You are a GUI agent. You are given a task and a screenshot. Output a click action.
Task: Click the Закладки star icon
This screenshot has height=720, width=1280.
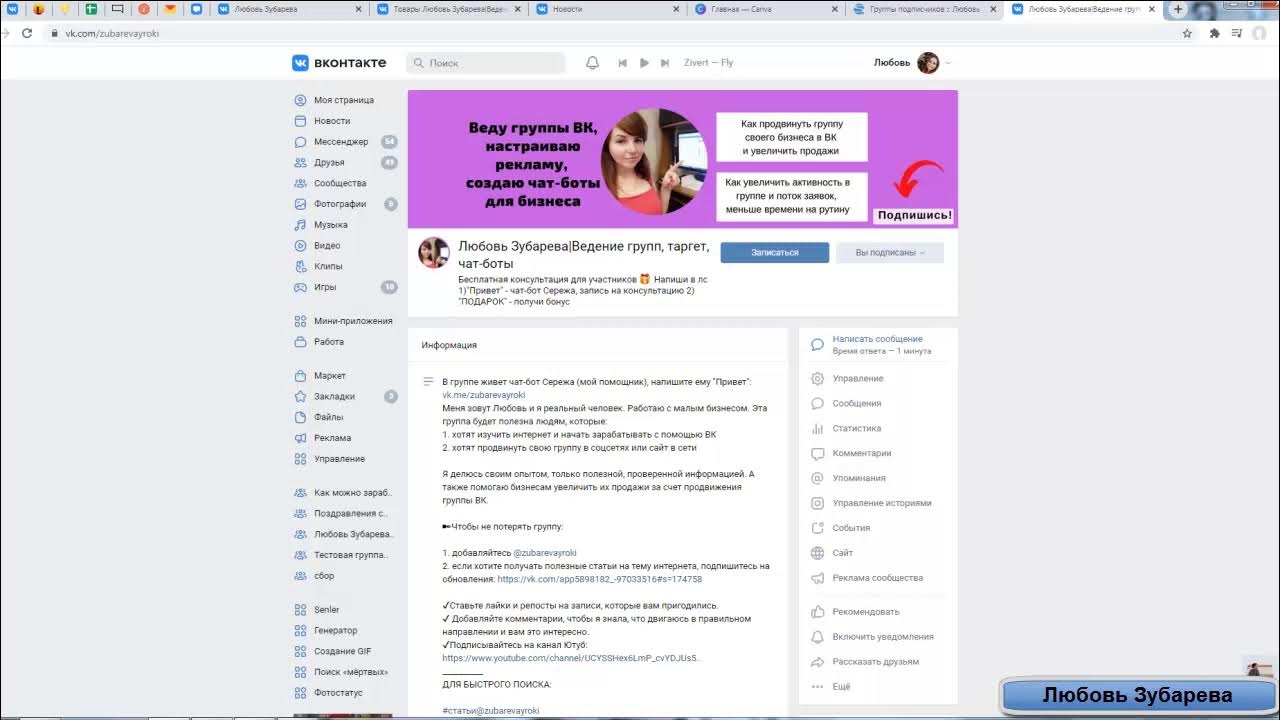pos(300,397)
